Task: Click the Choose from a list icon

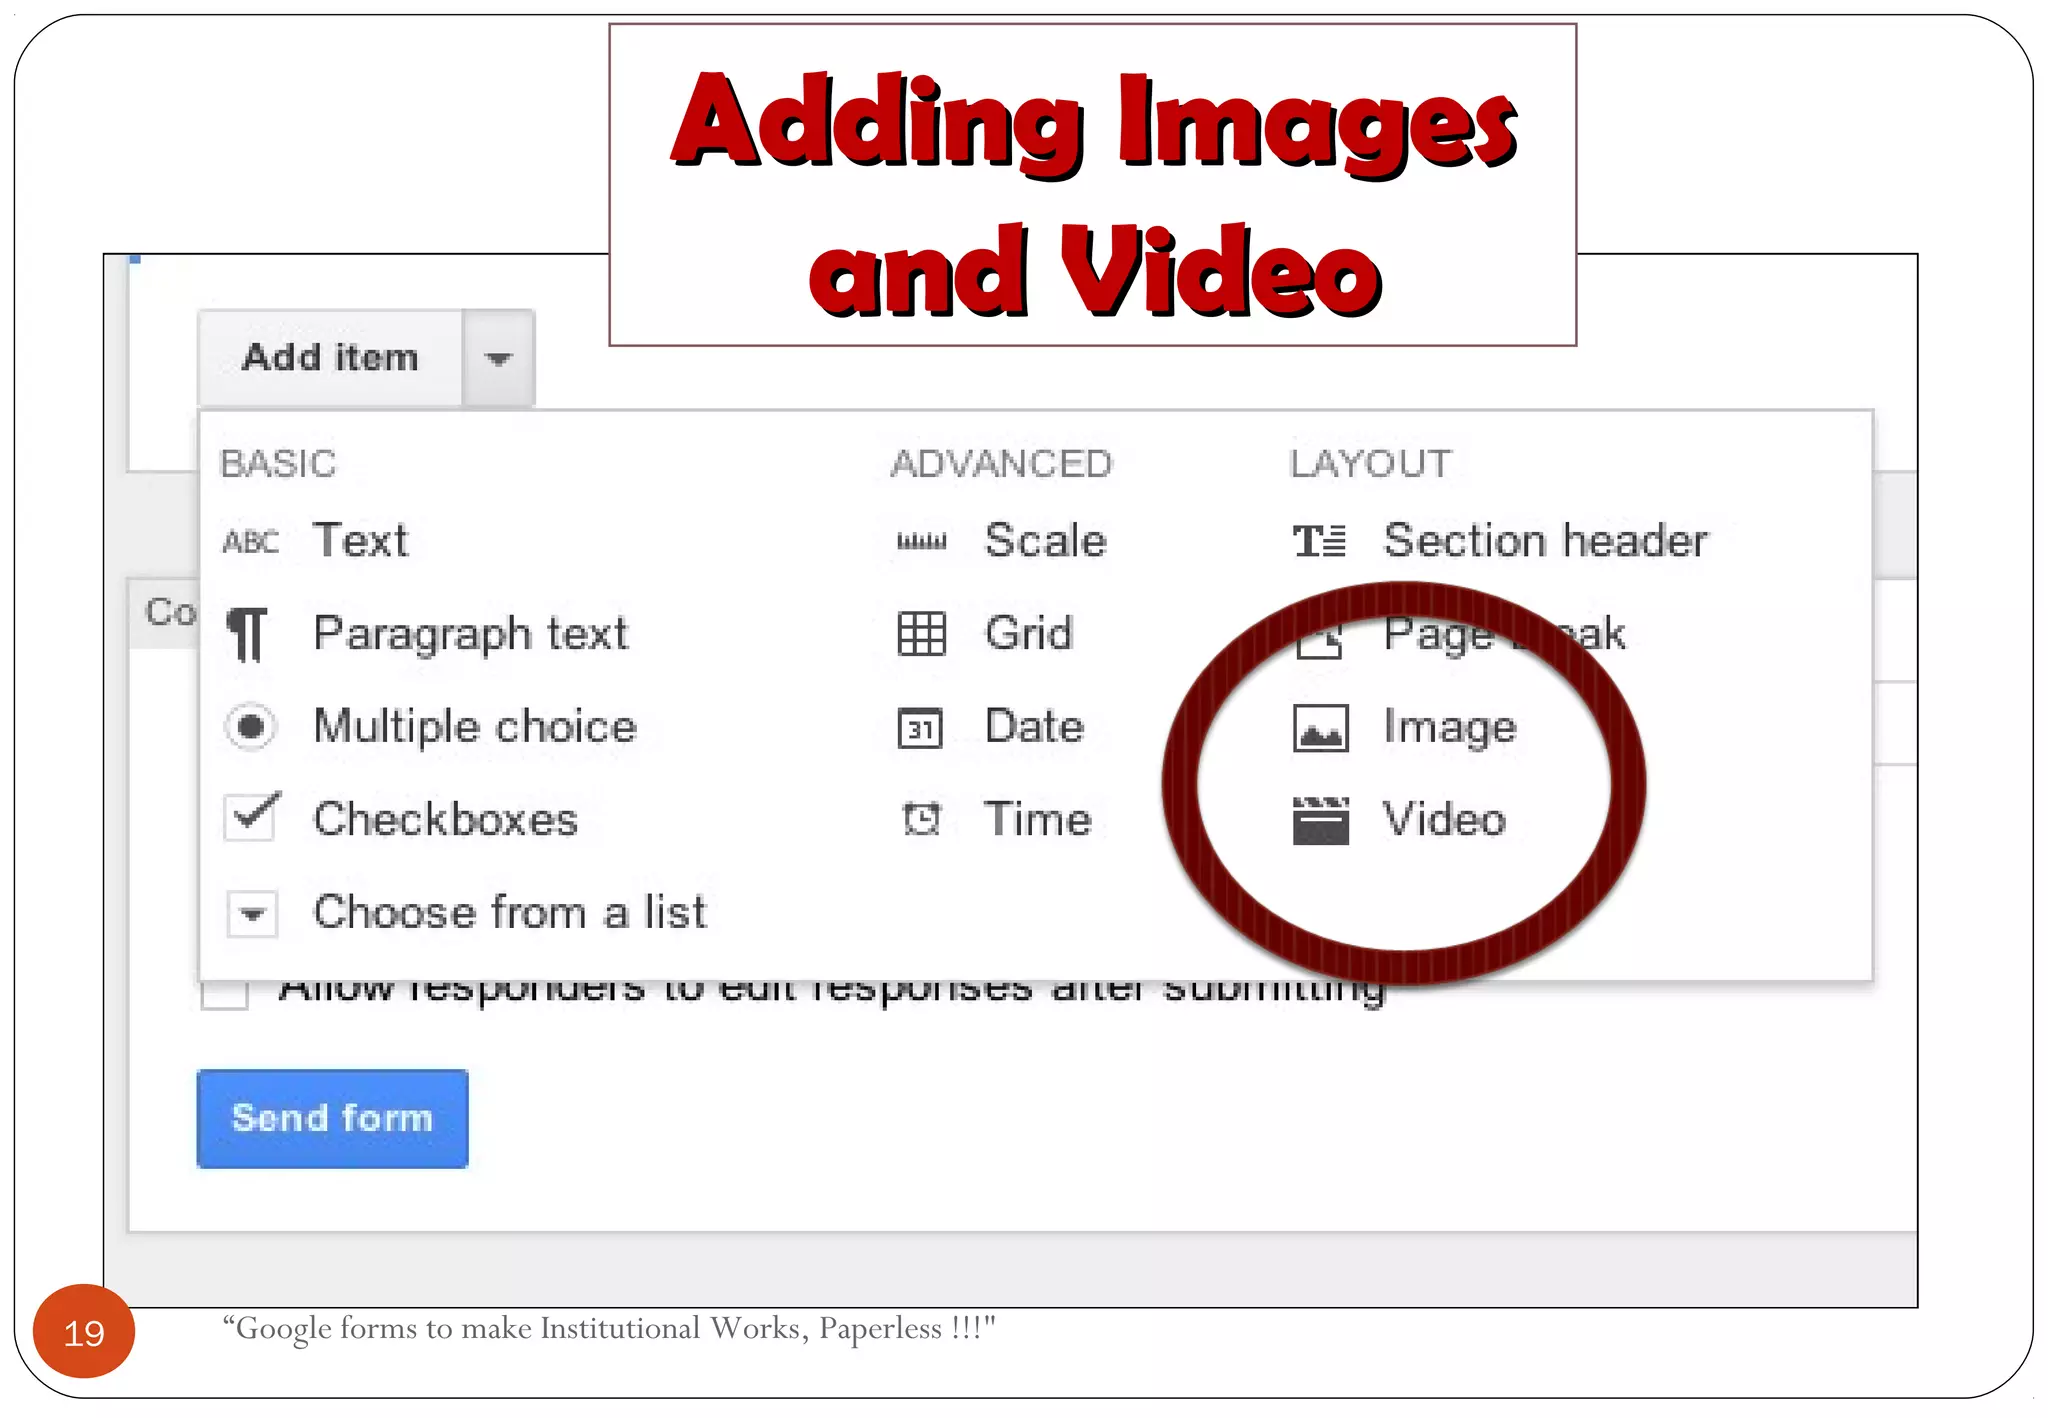Action: (x=251, y=913)
